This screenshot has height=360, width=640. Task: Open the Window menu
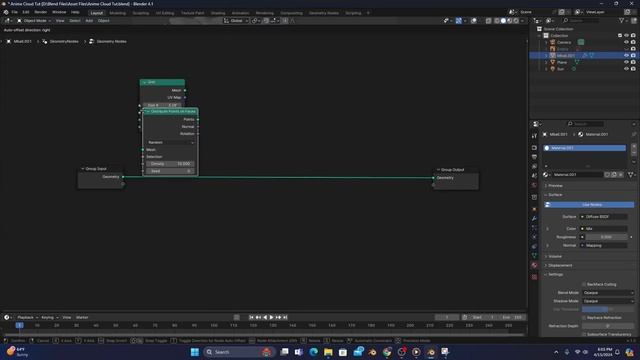[x=59, y=12]
